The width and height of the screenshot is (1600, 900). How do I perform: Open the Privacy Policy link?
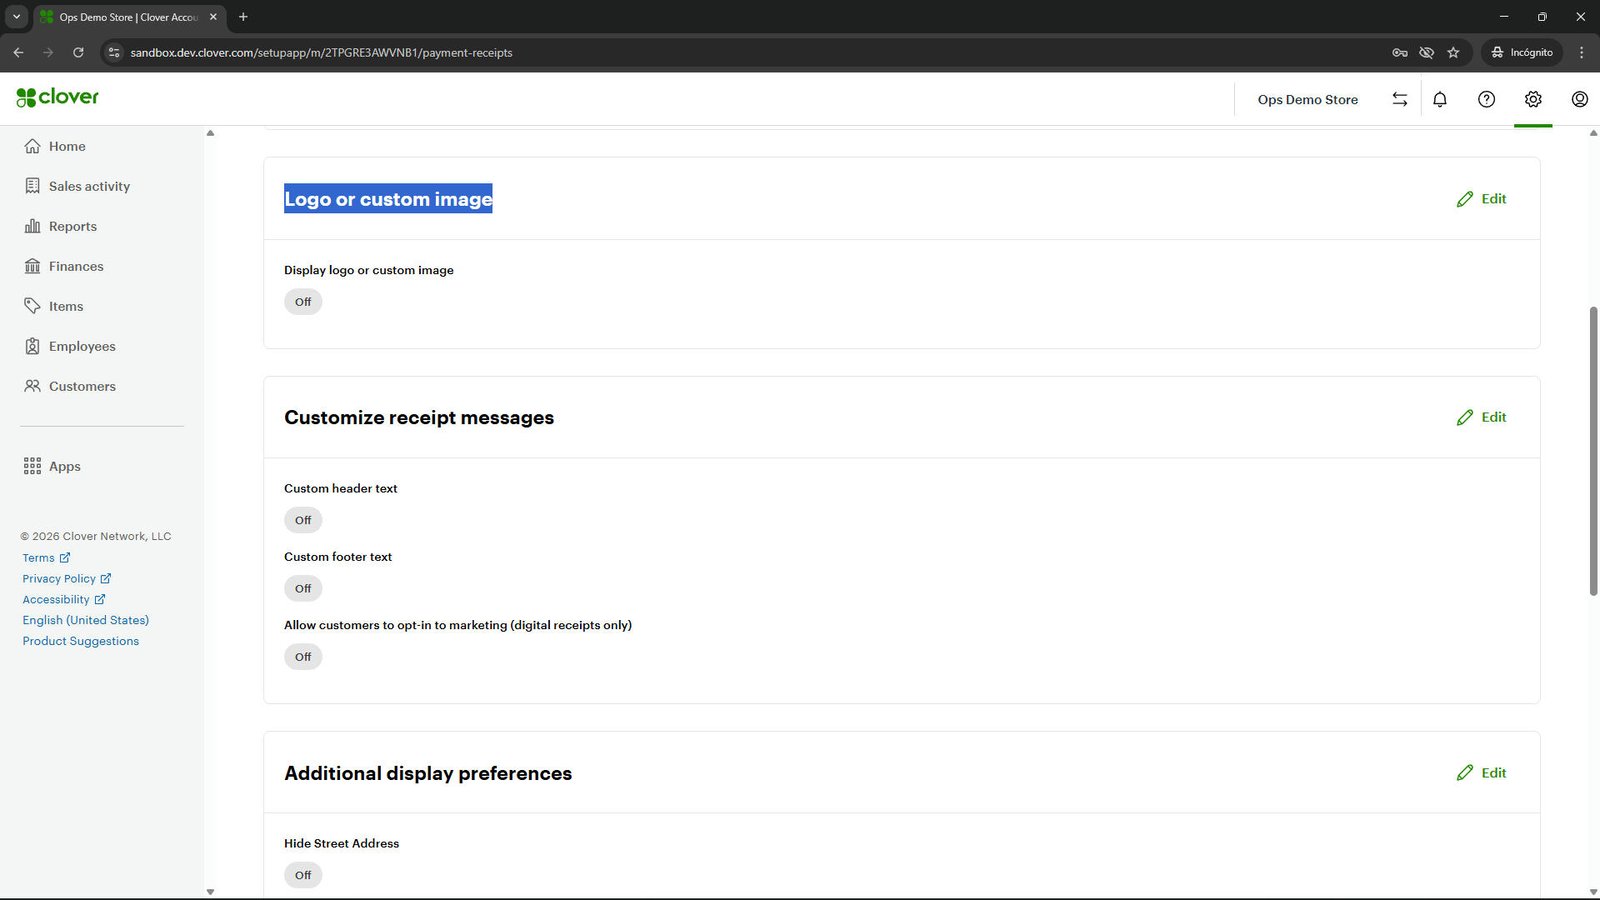tap(67, 579)
